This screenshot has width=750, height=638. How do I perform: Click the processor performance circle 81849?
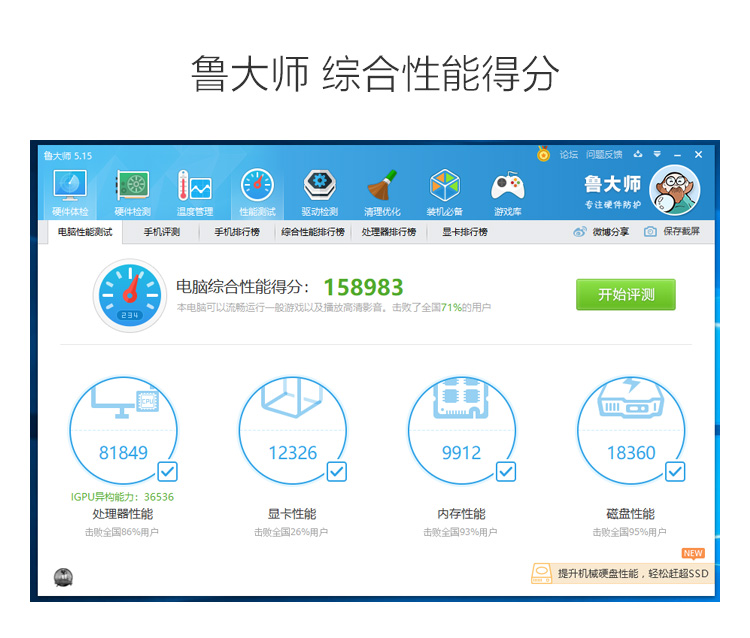coord(123,430)
